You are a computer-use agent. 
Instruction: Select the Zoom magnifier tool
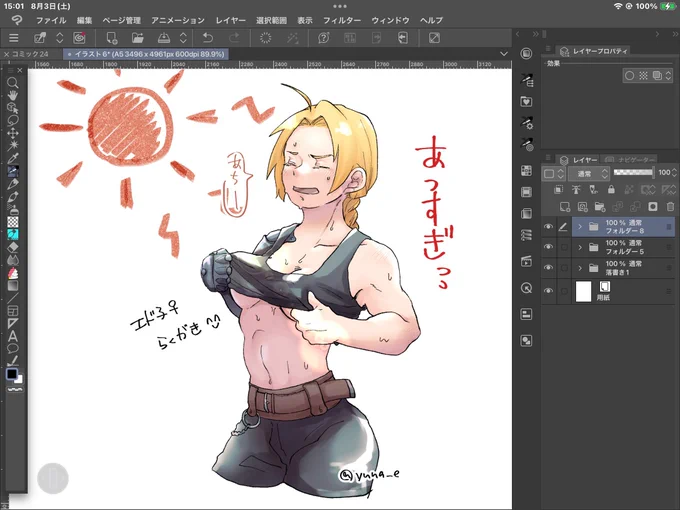coord(13,82)
